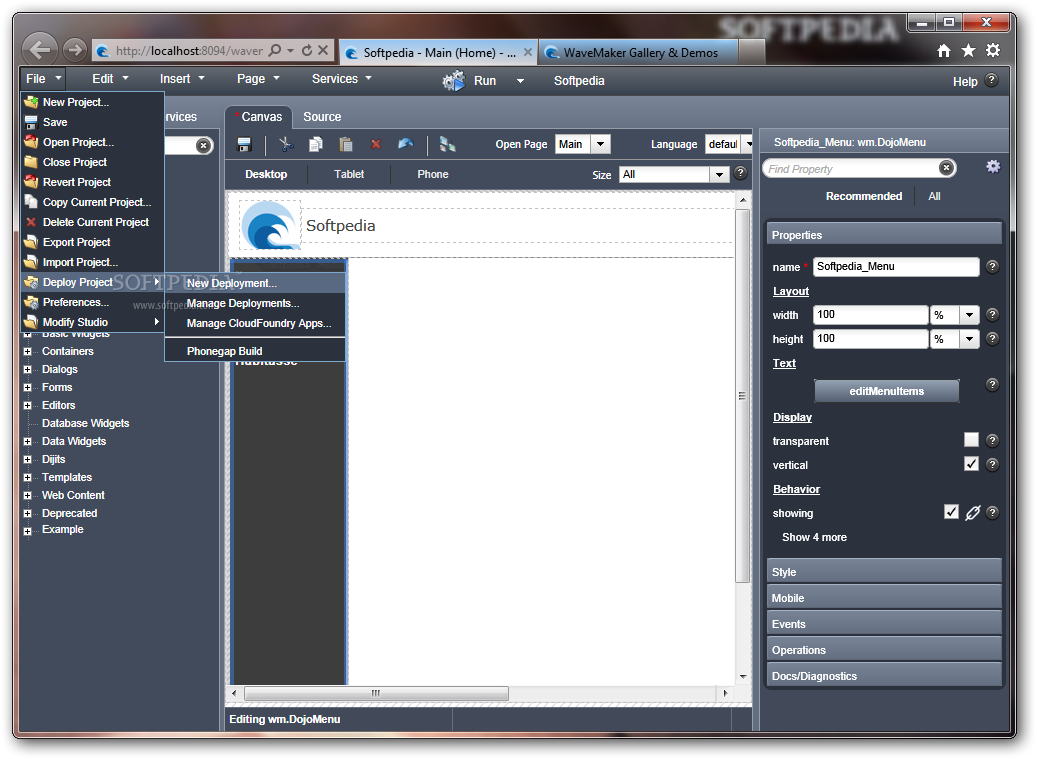Open the WaveMaker Gallery & Demos browser tab

(639, 52)
